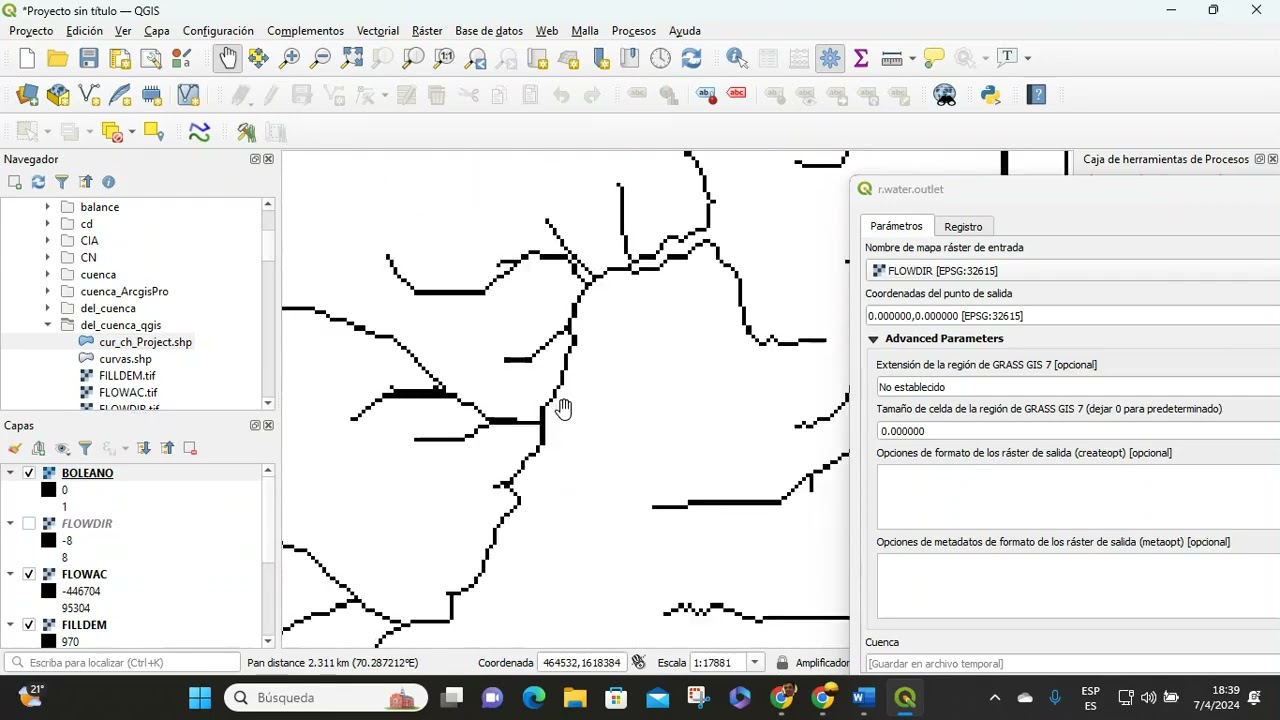The width and height of the screenshot is (1280, 720).
Task: Open layer styling brush in Capas panel
Action: click(x=14, y=449)
